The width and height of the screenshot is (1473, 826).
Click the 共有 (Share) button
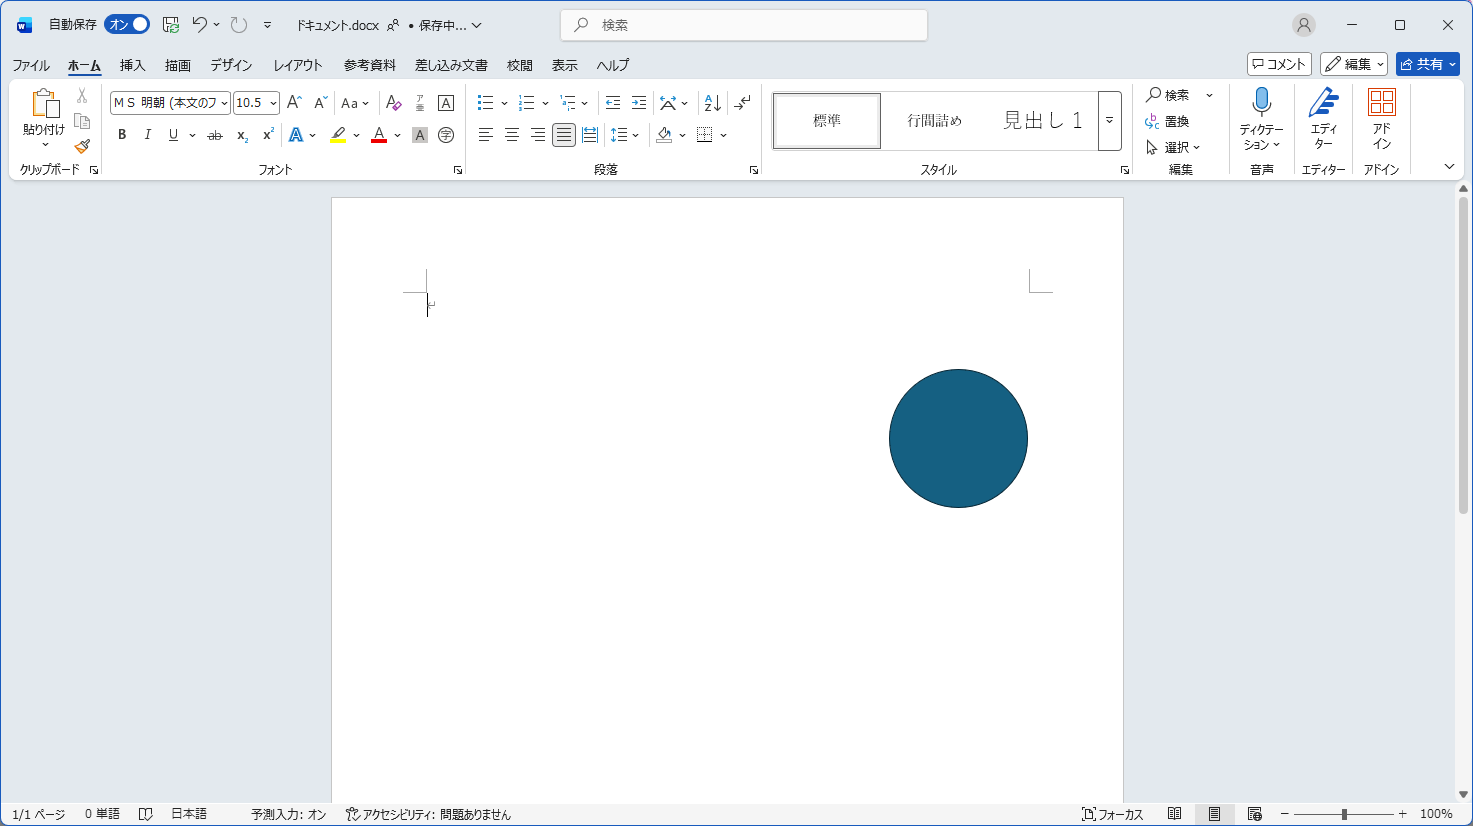(1427, 64)
